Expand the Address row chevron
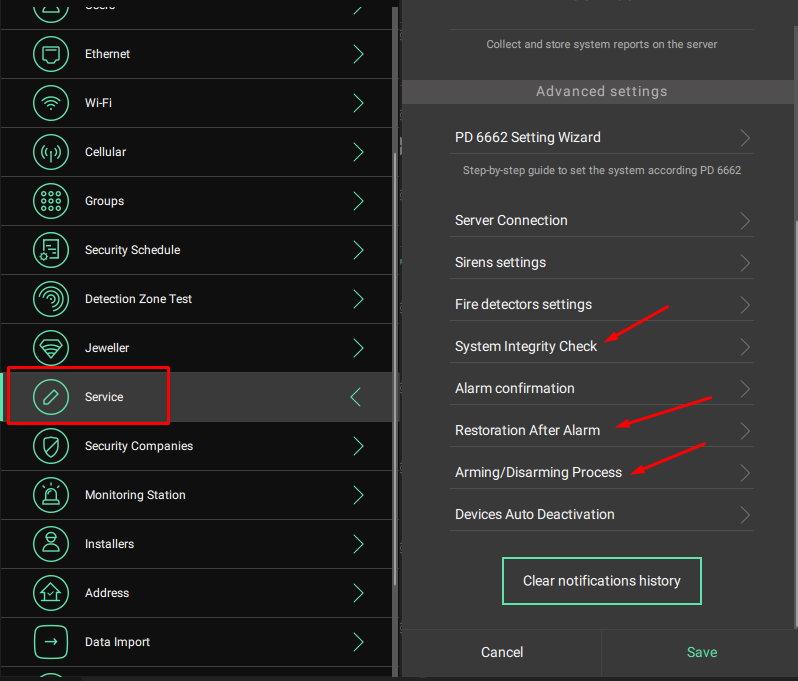The height and width of the screenshot is (681, 798). tap(358, 593)
